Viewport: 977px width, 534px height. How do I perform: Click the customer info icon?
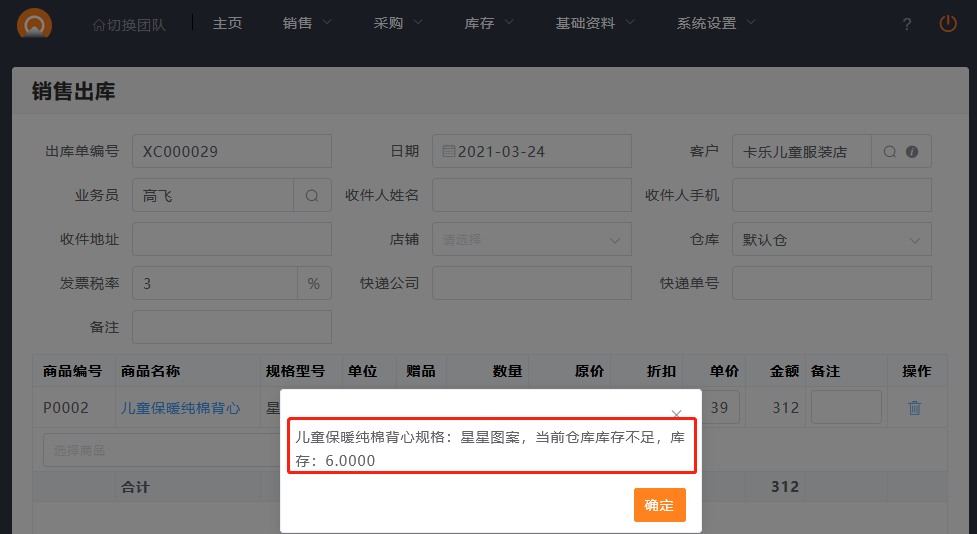point(912,152)
